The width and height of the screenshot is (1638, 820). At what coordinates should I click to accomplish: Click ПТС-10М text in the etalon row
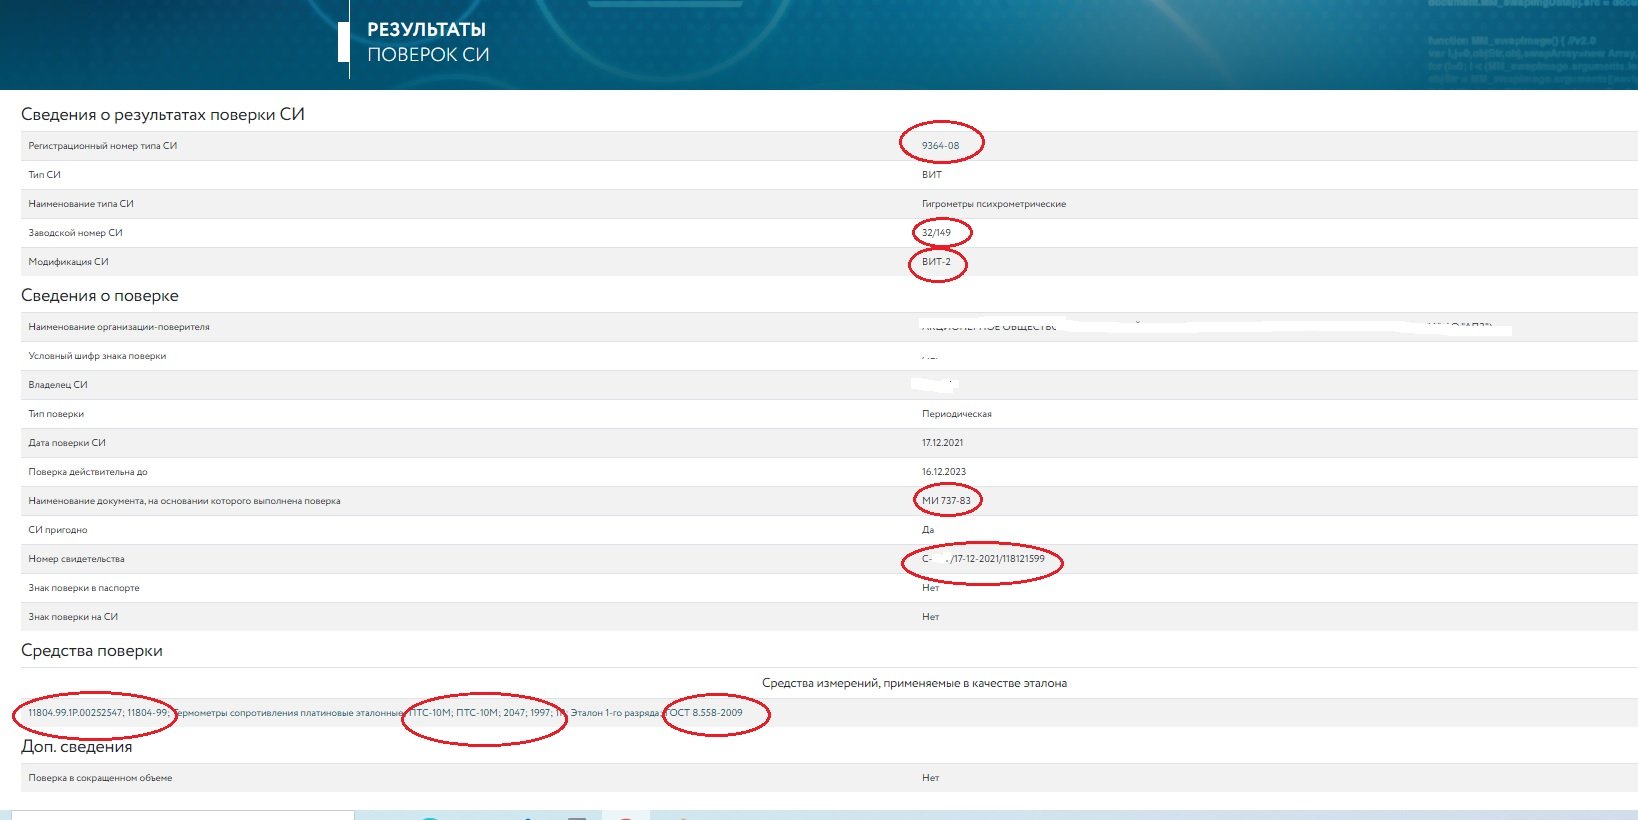pos(431,713)
